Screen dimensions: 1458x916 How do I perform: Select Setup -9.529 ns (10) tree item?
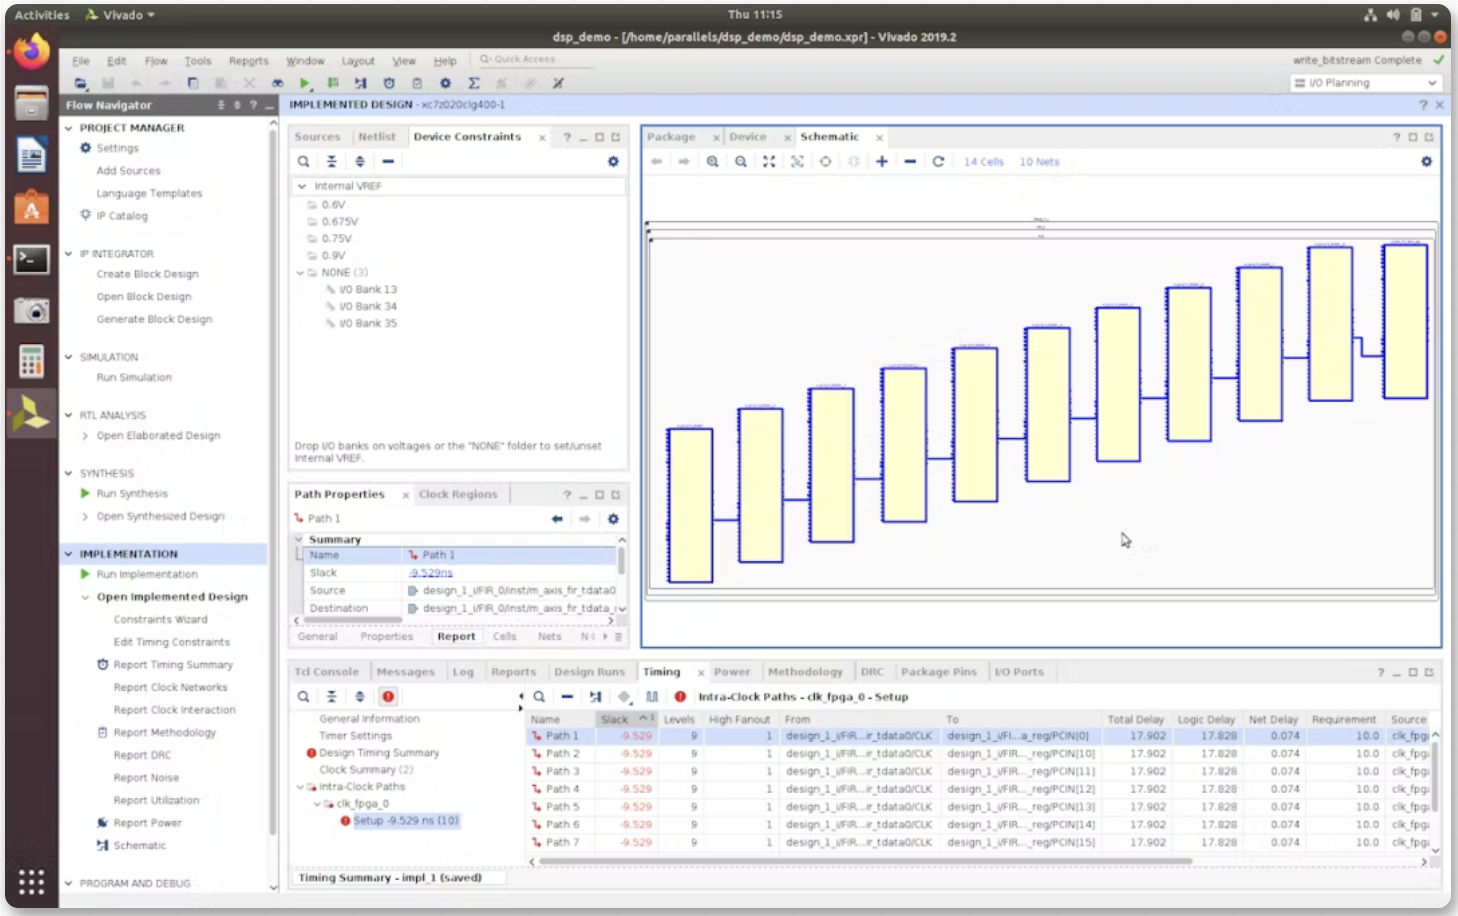tap(405, 821)
